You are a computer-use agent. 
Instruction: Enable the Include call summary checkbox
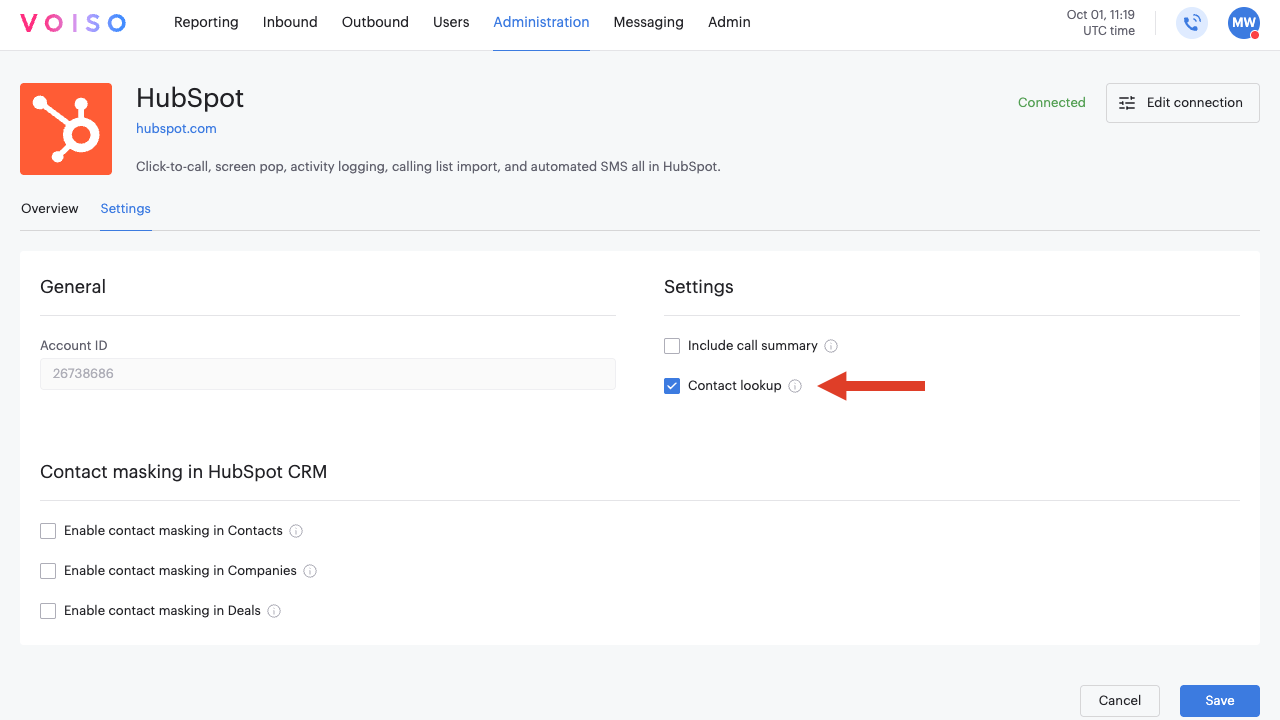point(672,346)
